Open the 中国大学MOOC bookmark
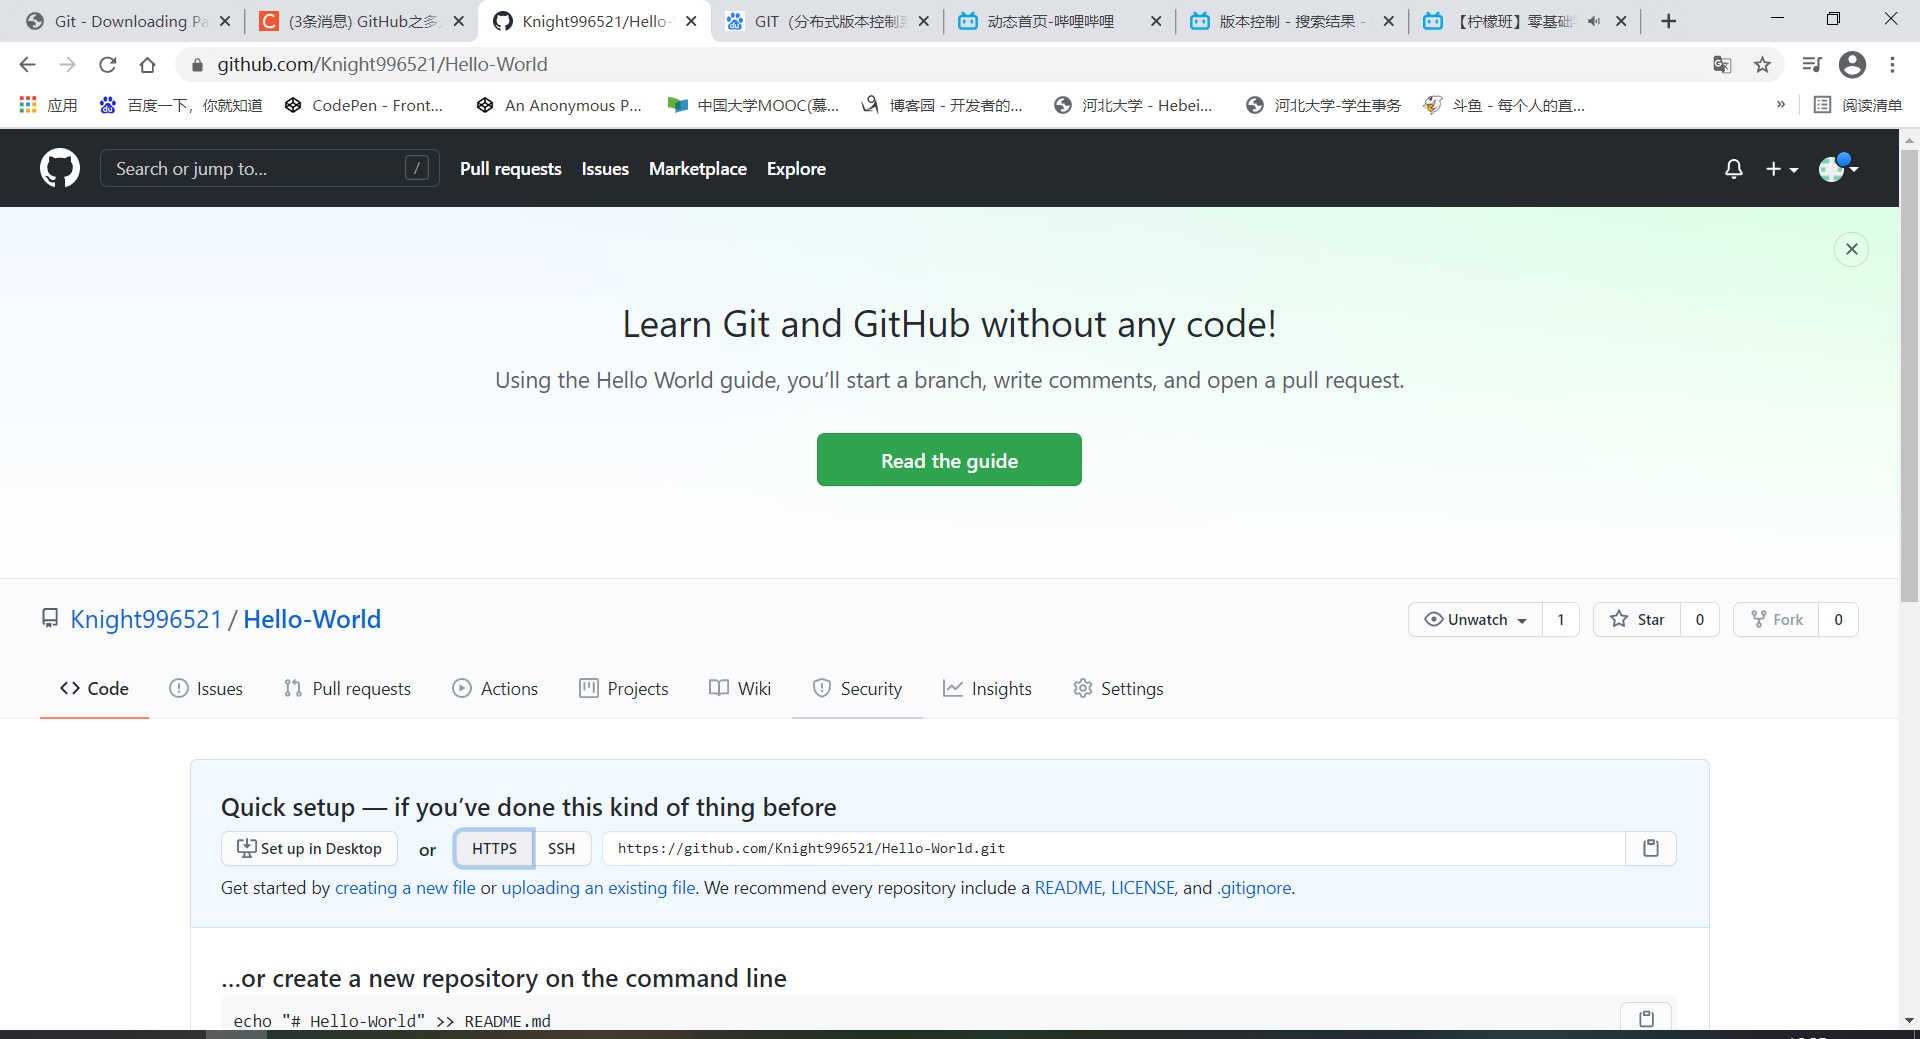This screenshot has width=1920, height=1039. point(754,105)
